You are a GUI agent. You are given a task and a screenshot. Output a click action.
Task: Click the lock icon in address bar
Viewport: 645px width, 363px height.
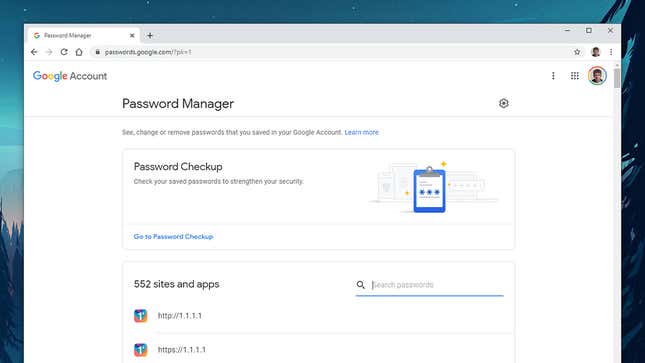point(97,52)
